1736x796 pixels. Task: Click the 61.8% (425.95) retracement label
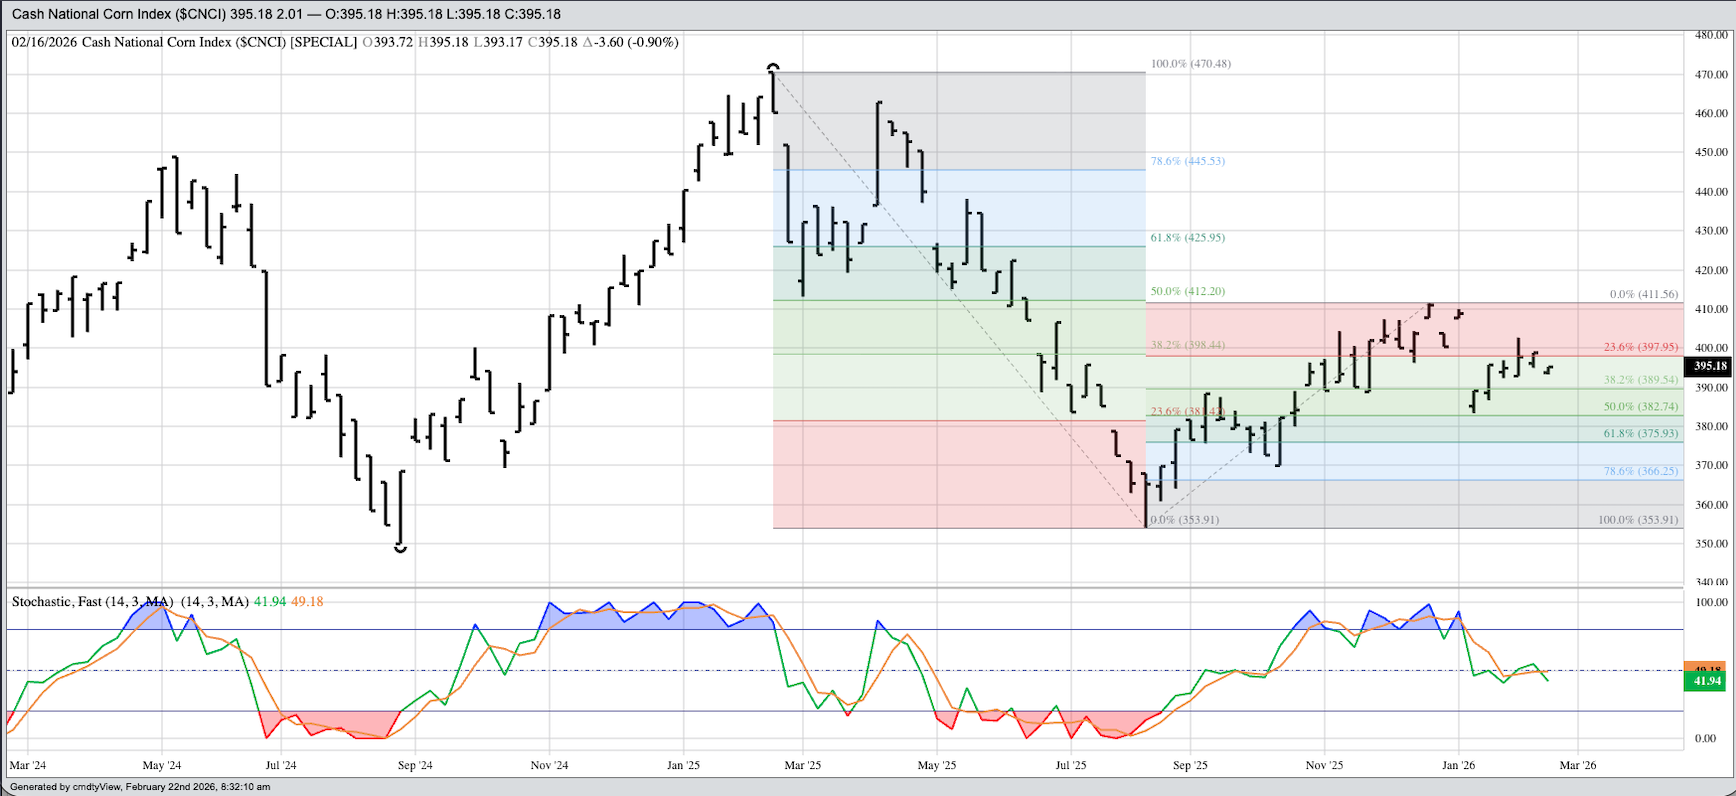[x=1187, y=237]
